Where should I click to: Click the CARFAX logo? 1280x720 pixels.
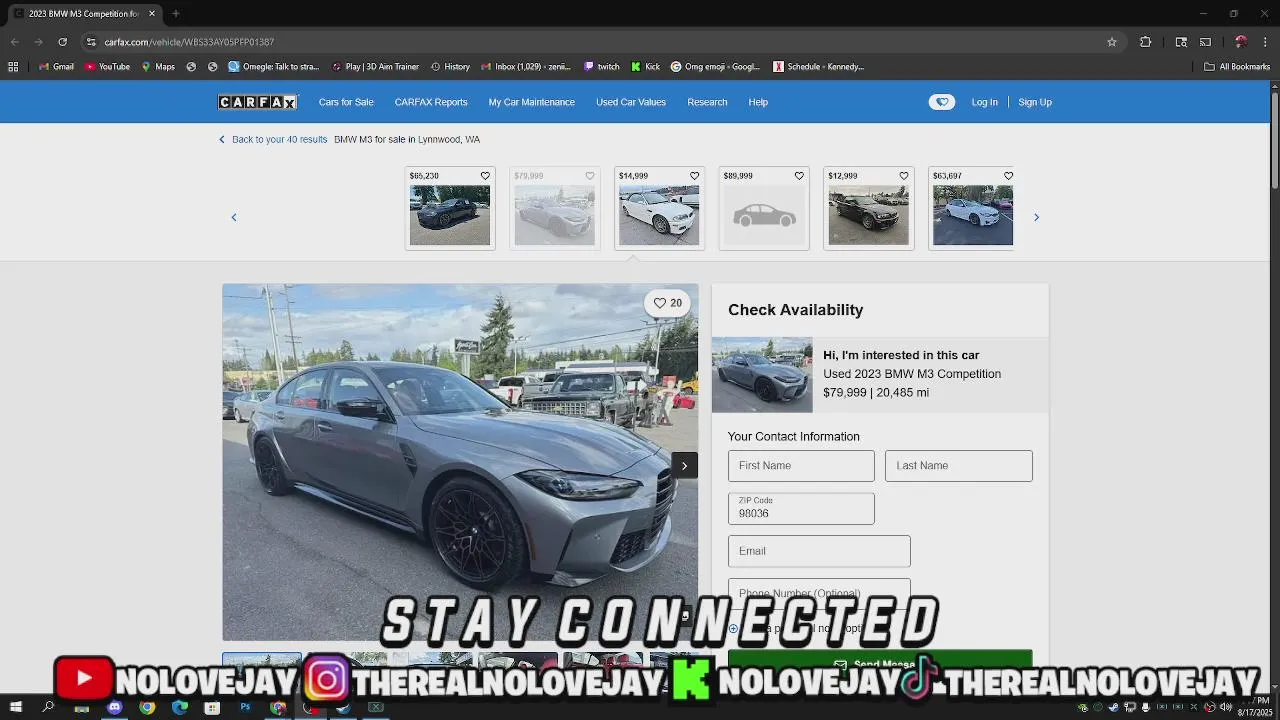pos(258,102)
